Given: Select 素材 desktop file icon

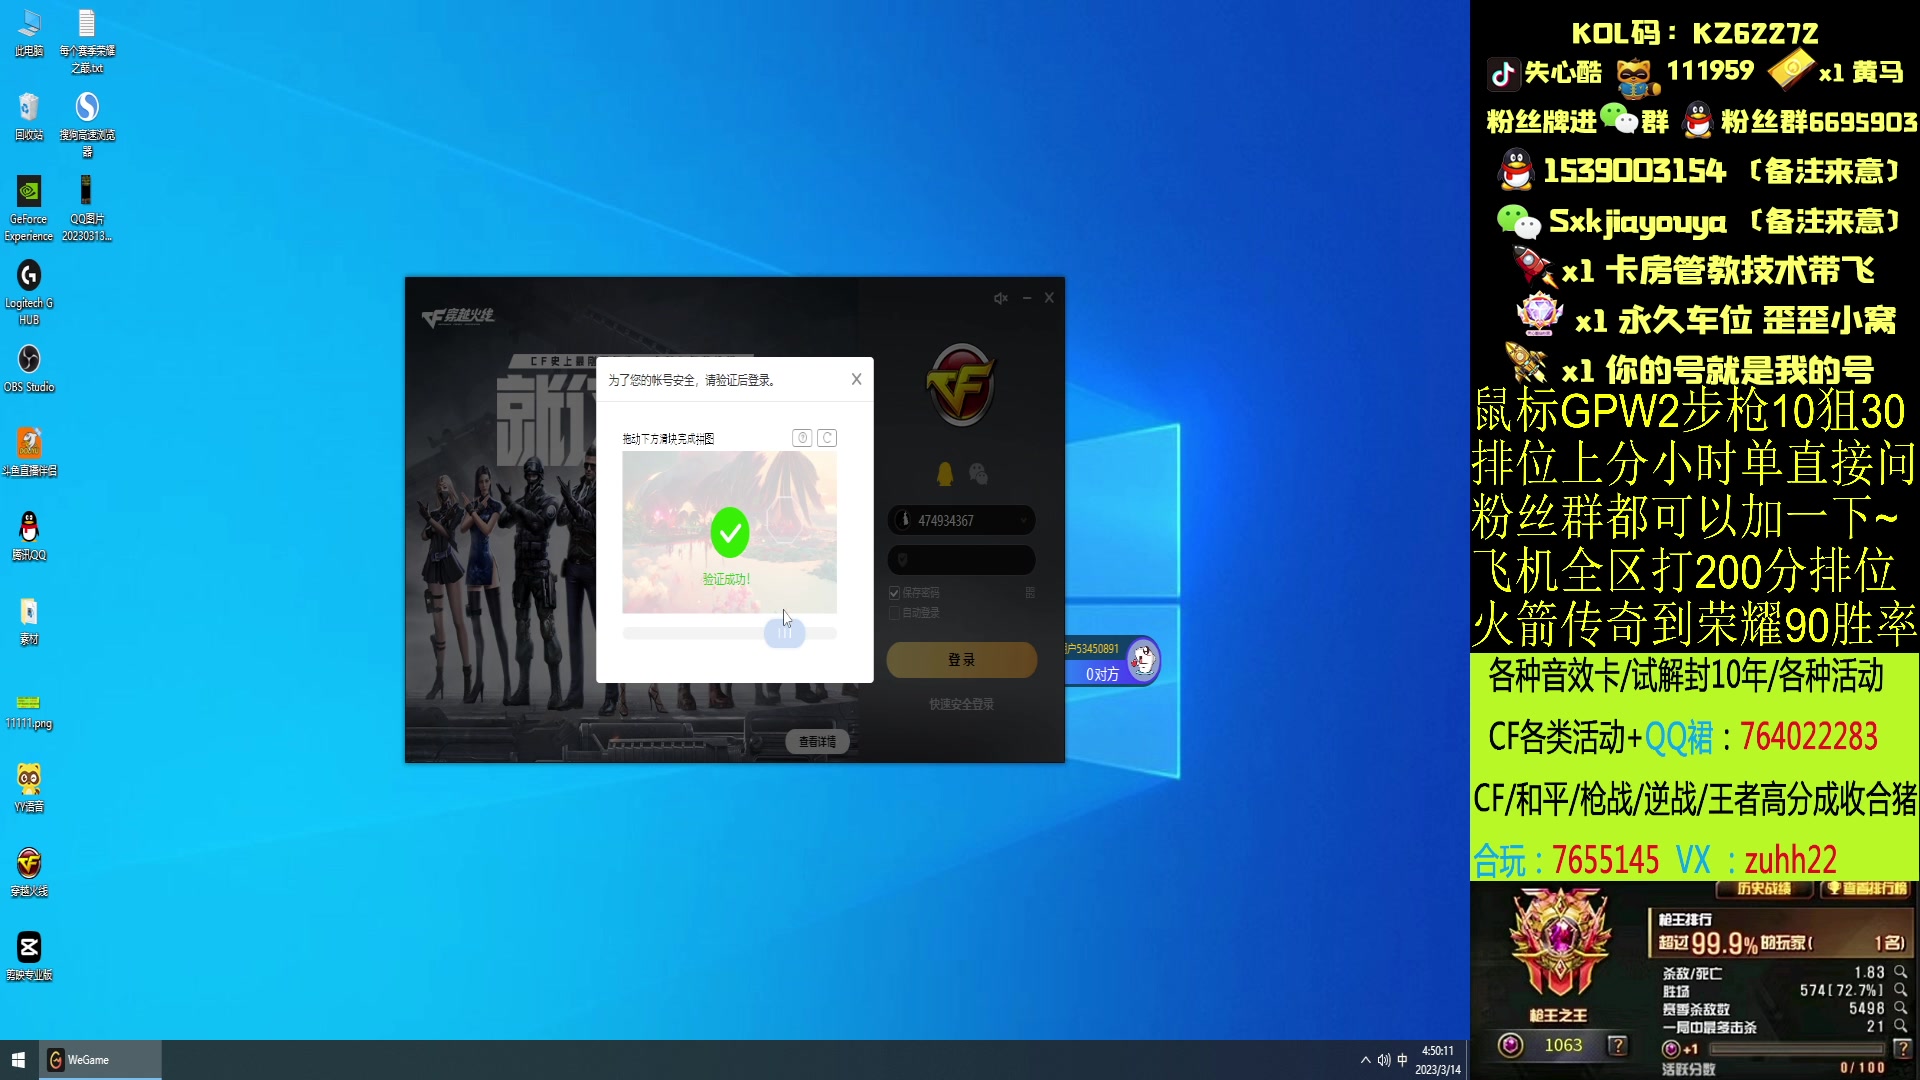Looking at the screenshot, I should pos(29,621).
